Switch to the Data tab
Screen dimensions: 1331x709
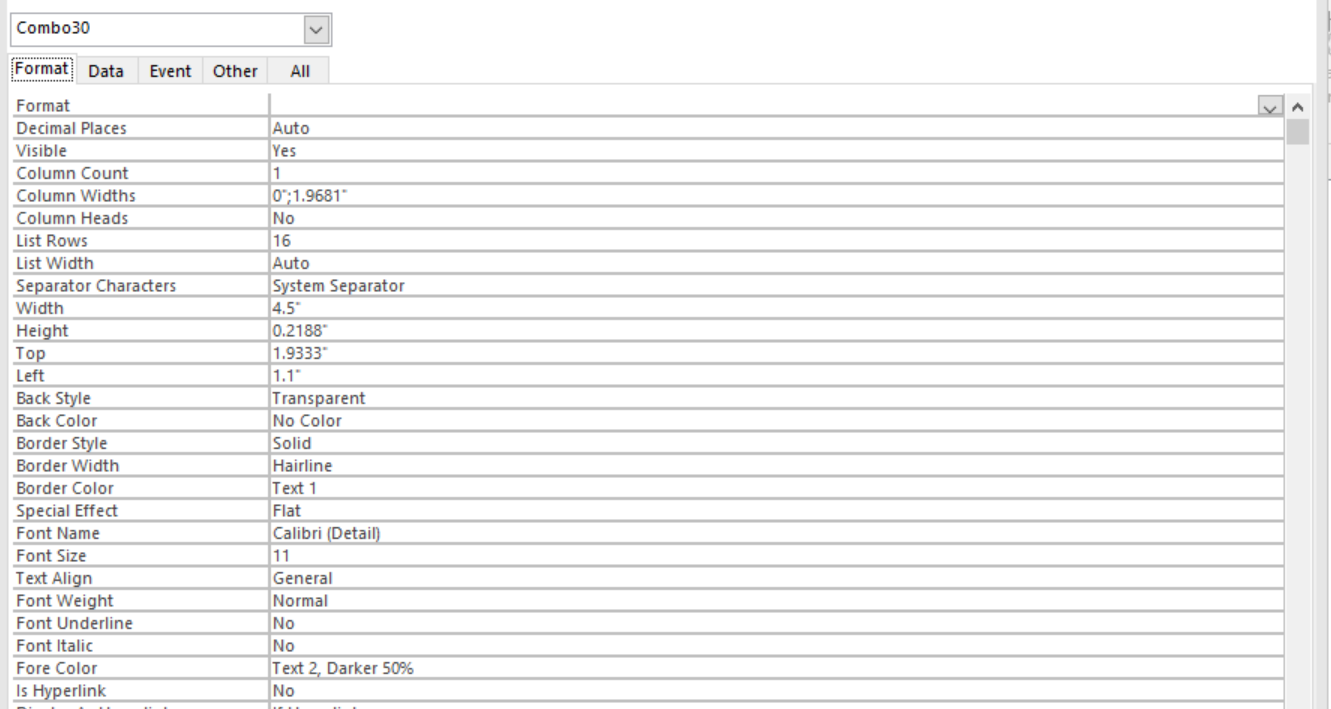(x=105, y=71)
